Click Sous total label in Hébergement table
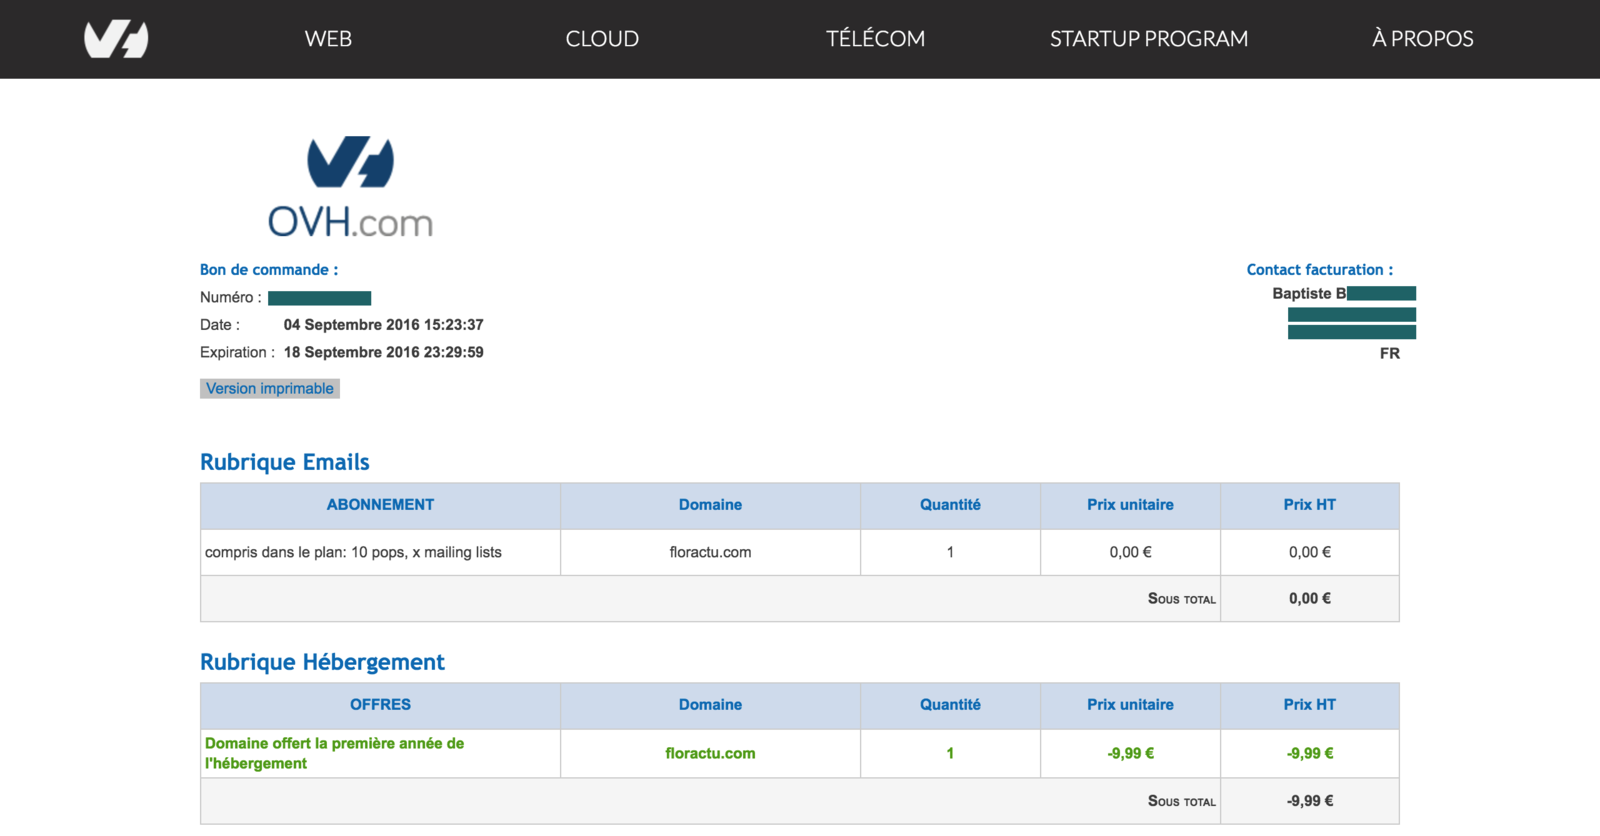The width and height of the screenshot is (1600, 836). coord(1181,801)
